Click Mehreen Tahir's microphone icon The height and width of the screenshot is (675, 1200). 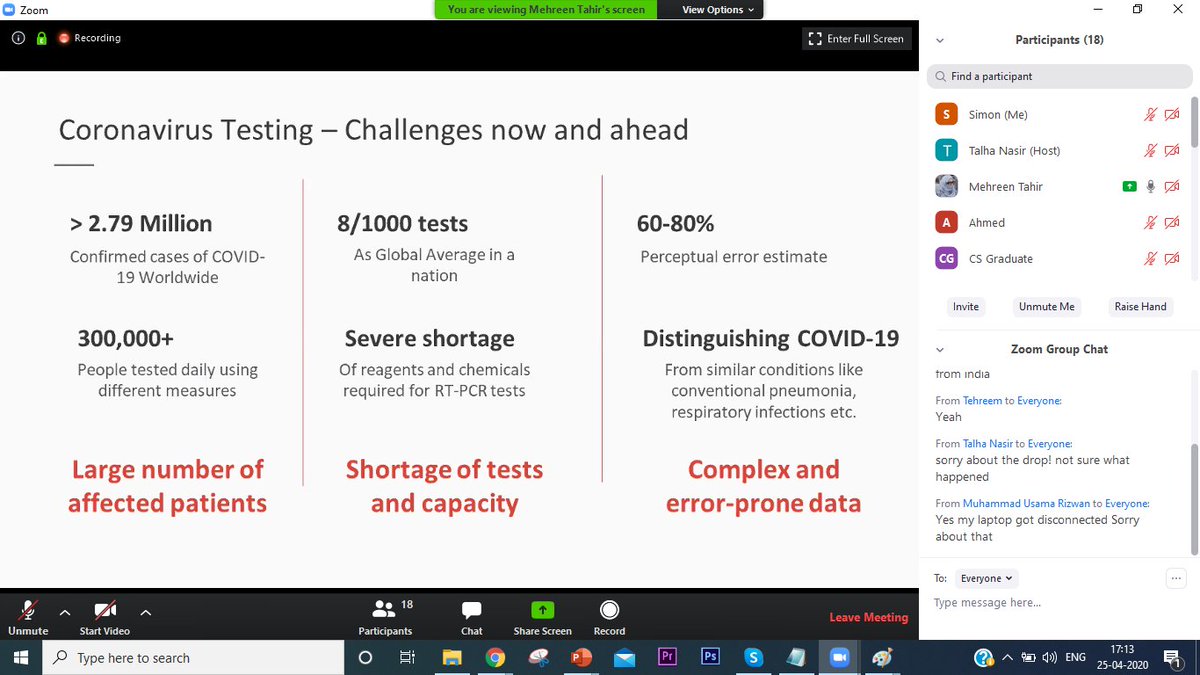1150,186
